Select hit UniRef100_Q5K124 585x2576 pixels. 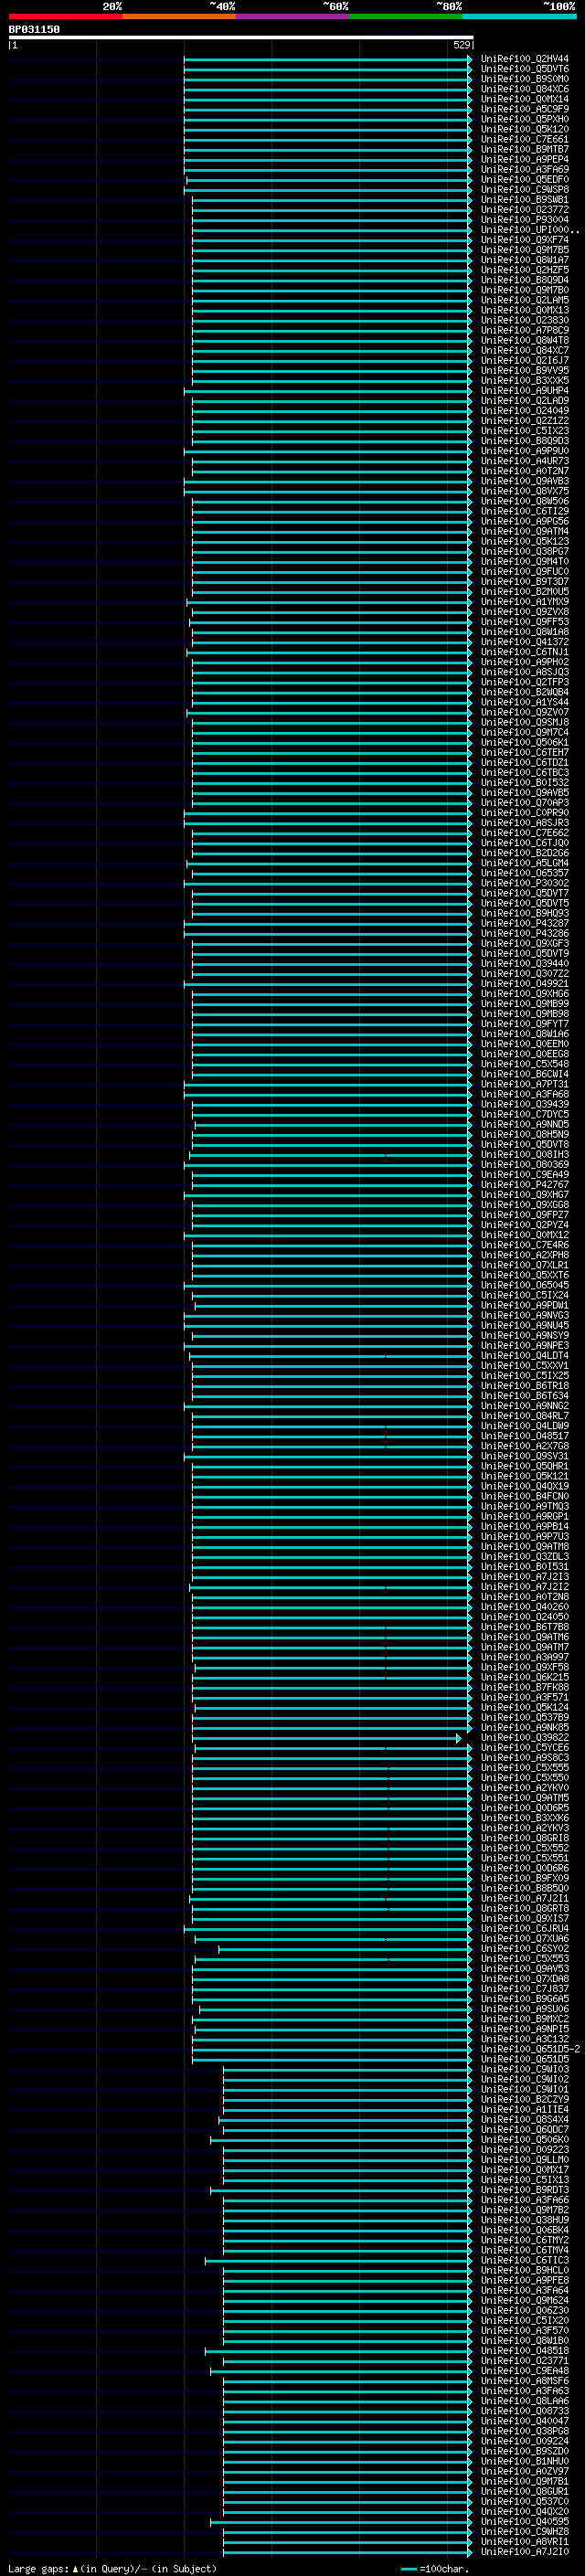(525, 1708)
